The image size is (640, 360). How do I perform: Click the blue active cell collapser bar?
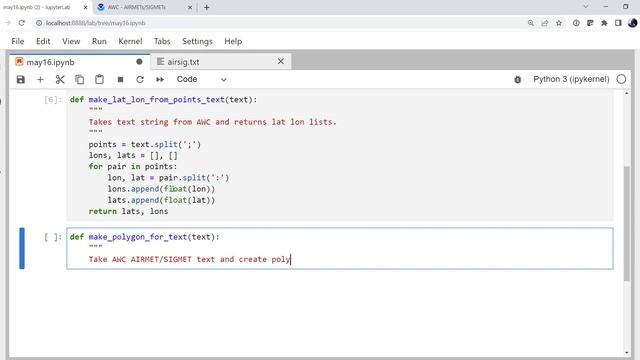pos(22,249)
